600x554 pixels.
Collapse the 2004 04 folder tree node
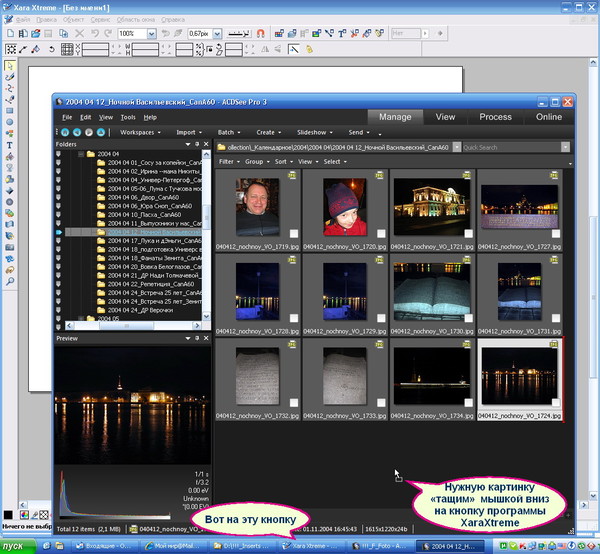(x=81, y=154)
